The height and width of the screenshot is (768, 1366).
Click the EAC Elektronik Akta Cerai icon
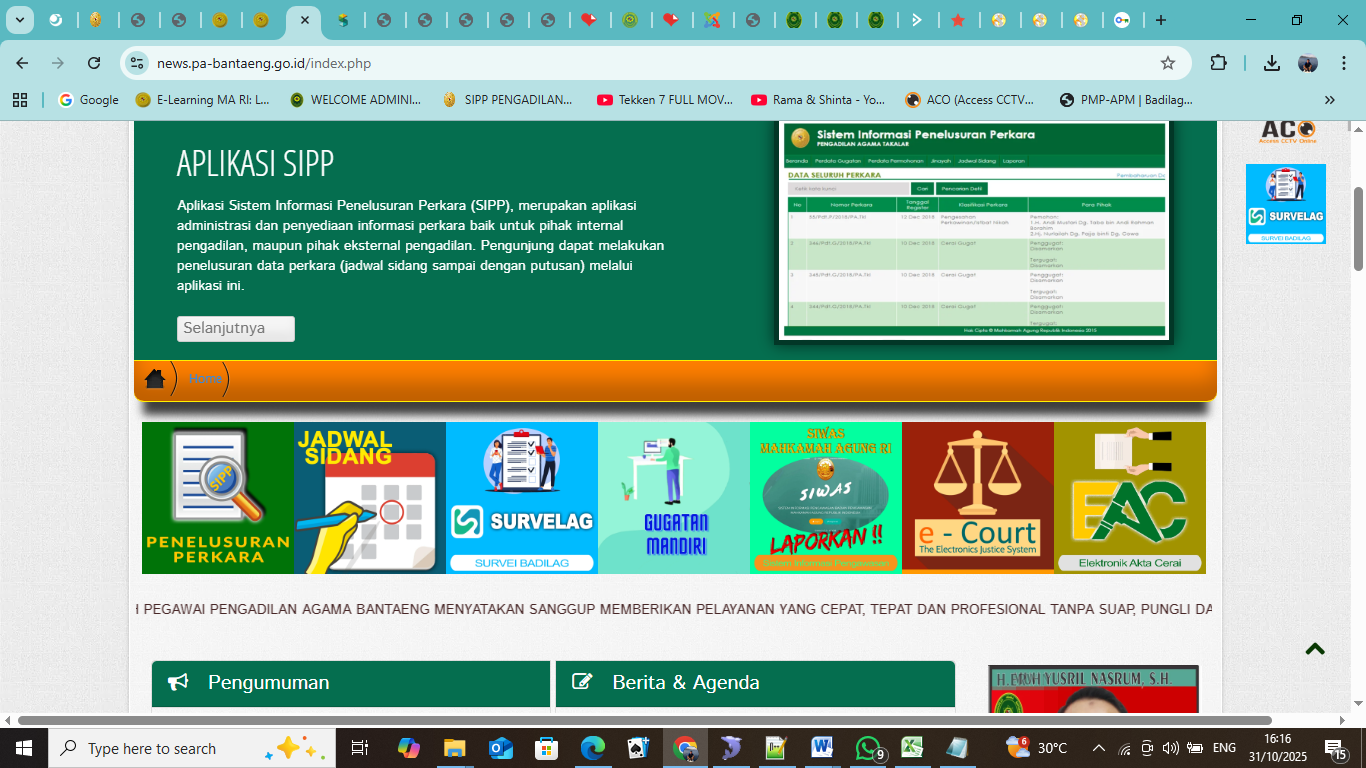click(x=1130, y=498)
